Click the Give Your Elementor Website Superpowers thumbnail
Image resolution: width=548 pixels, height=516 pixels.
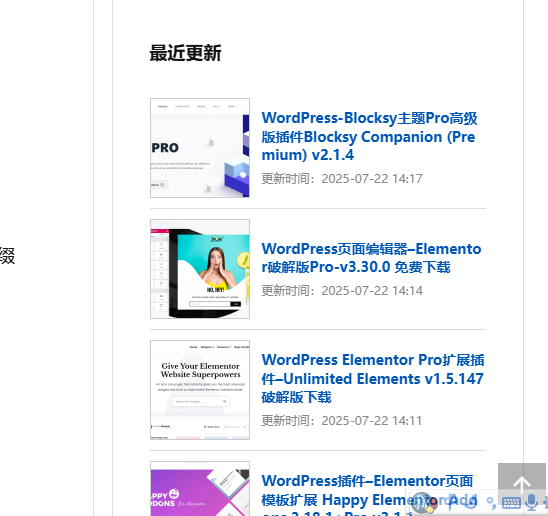click(x=200, y=390)
